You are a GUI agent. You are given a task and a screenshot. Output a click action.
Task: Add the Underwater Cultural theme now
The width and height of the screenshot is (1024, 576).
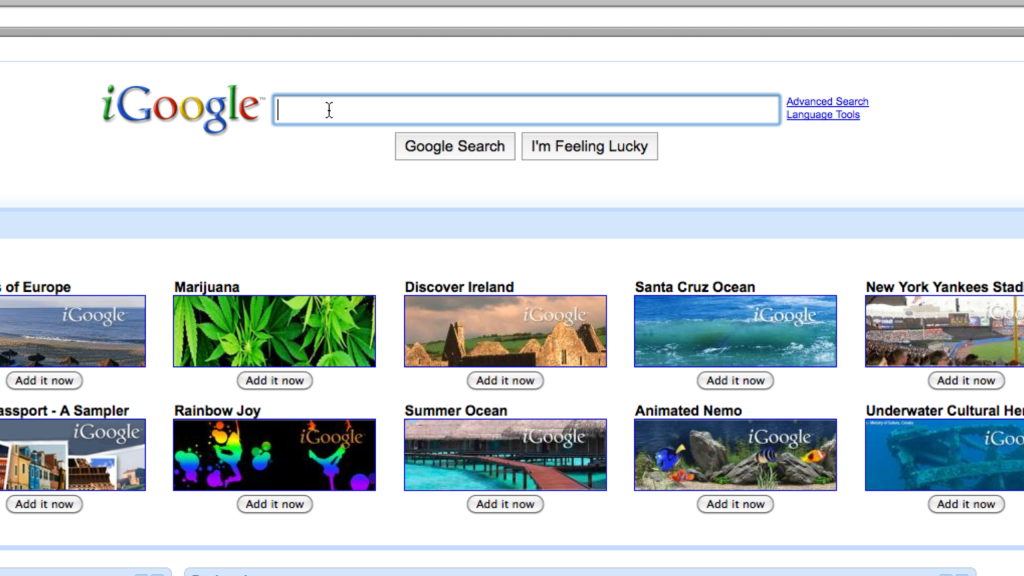[966, 504]
